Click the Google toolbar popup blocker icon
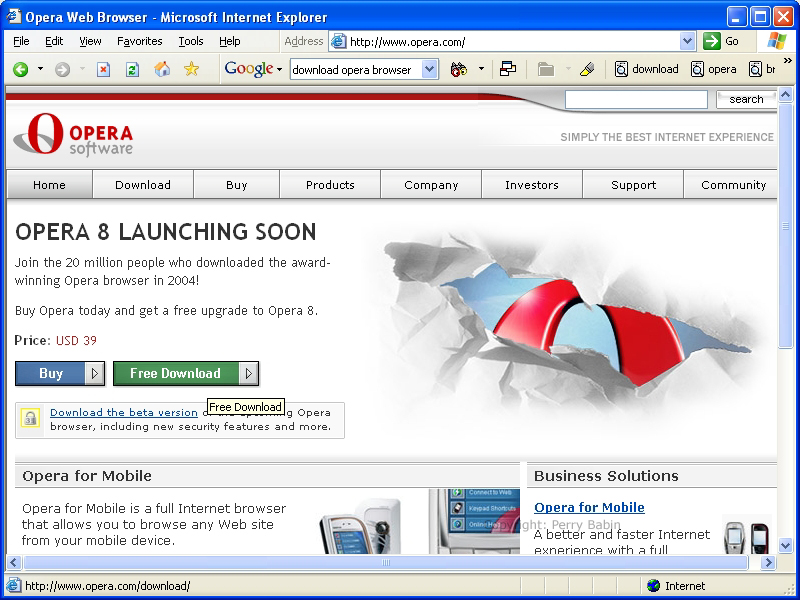This screenshot has width=800, height=600. [x=508, y=69]
